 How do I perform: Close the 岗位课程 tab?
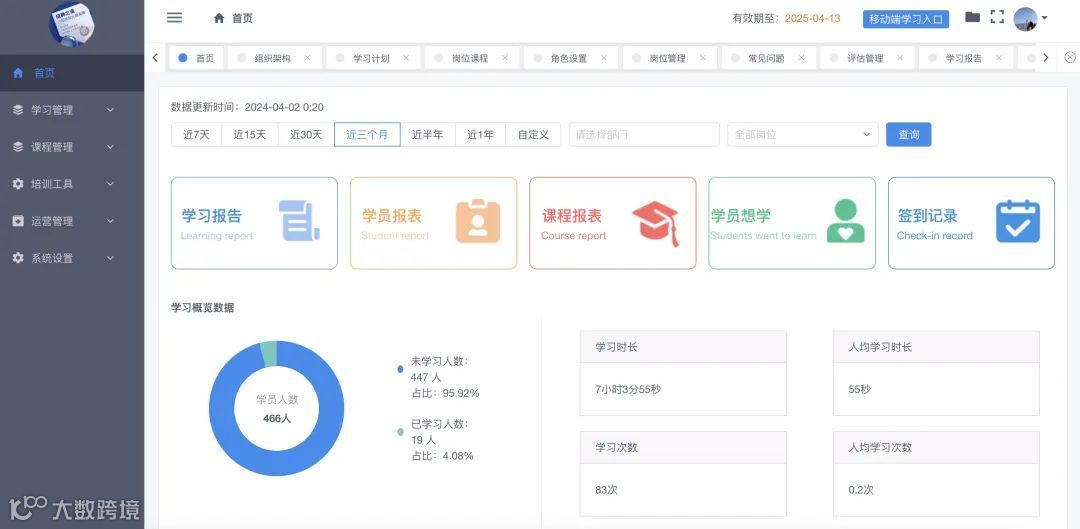coord(505,58)
